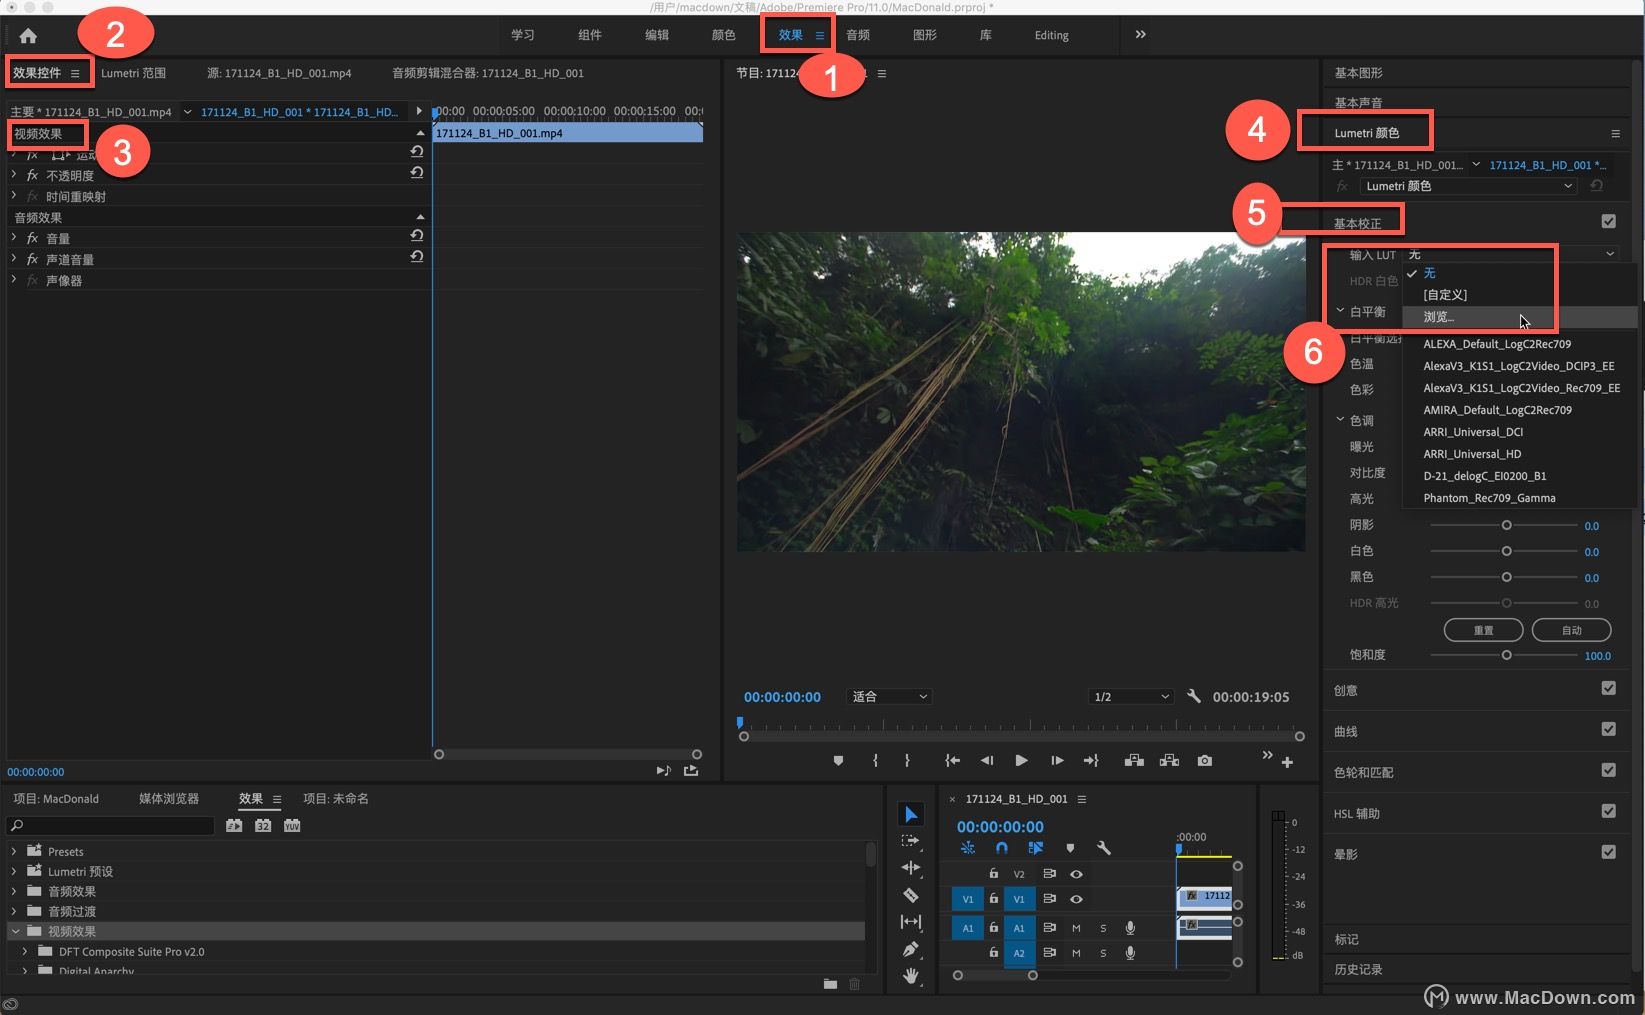Select the Pen tool
Screen dimensions: 1645x1015
point(910,949)
